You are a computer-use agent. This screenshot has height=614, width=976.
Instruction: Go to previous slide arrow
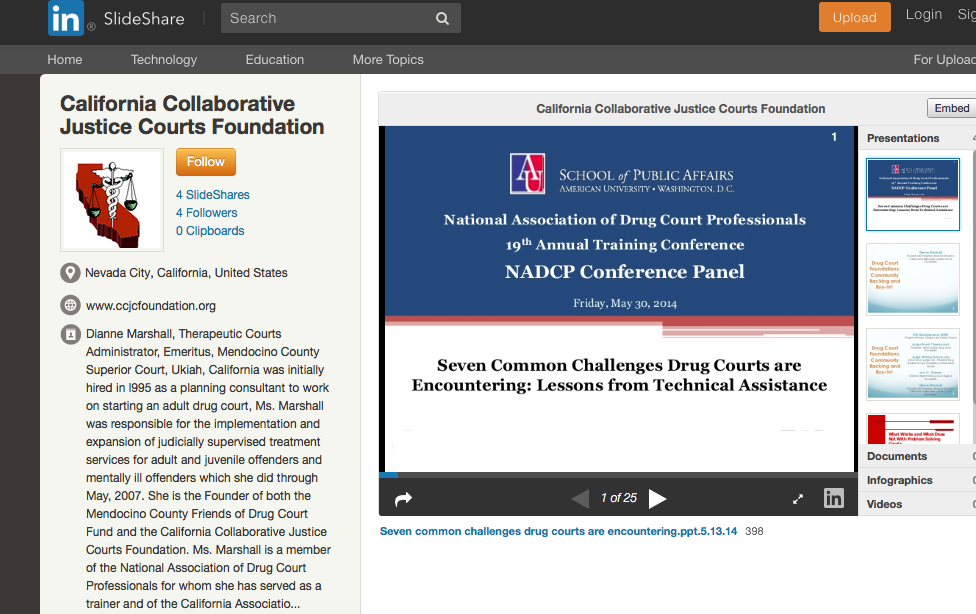[x=579, y=498]
